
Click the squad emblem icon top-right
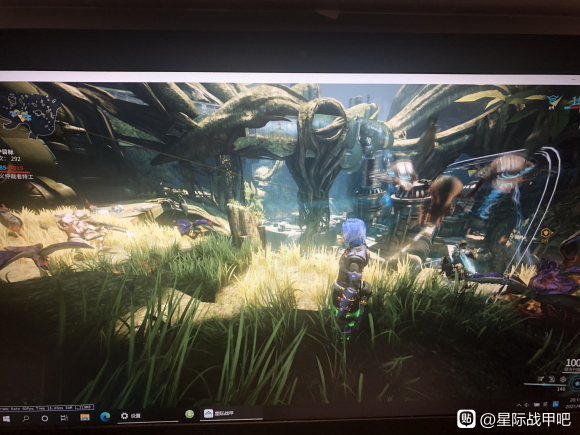pos(554,100)
